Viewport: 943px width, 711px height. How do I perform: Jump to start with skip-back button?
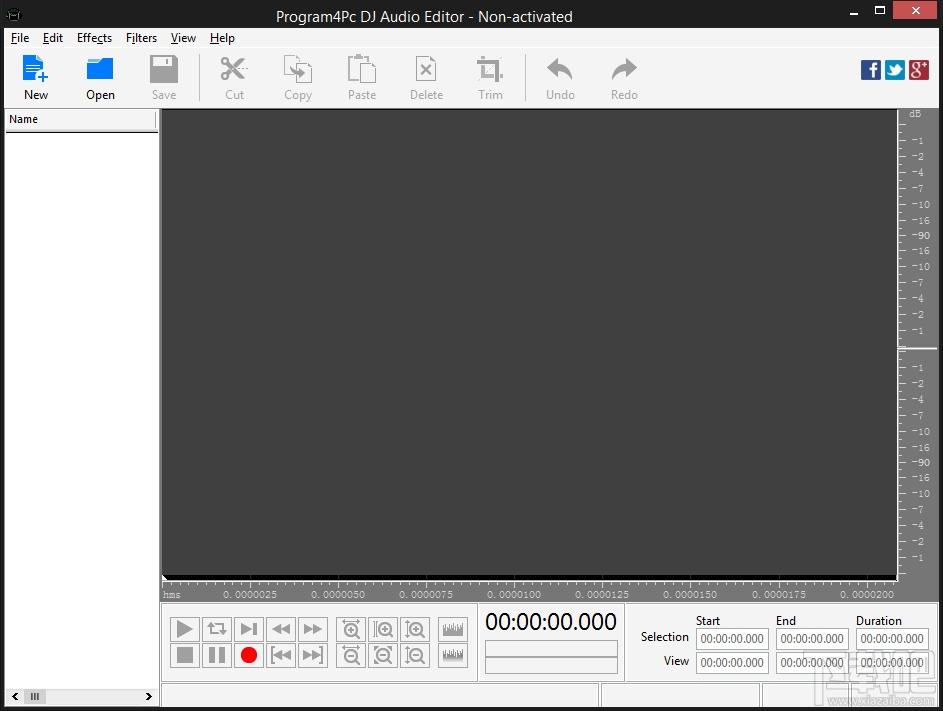tap(281, 655)
